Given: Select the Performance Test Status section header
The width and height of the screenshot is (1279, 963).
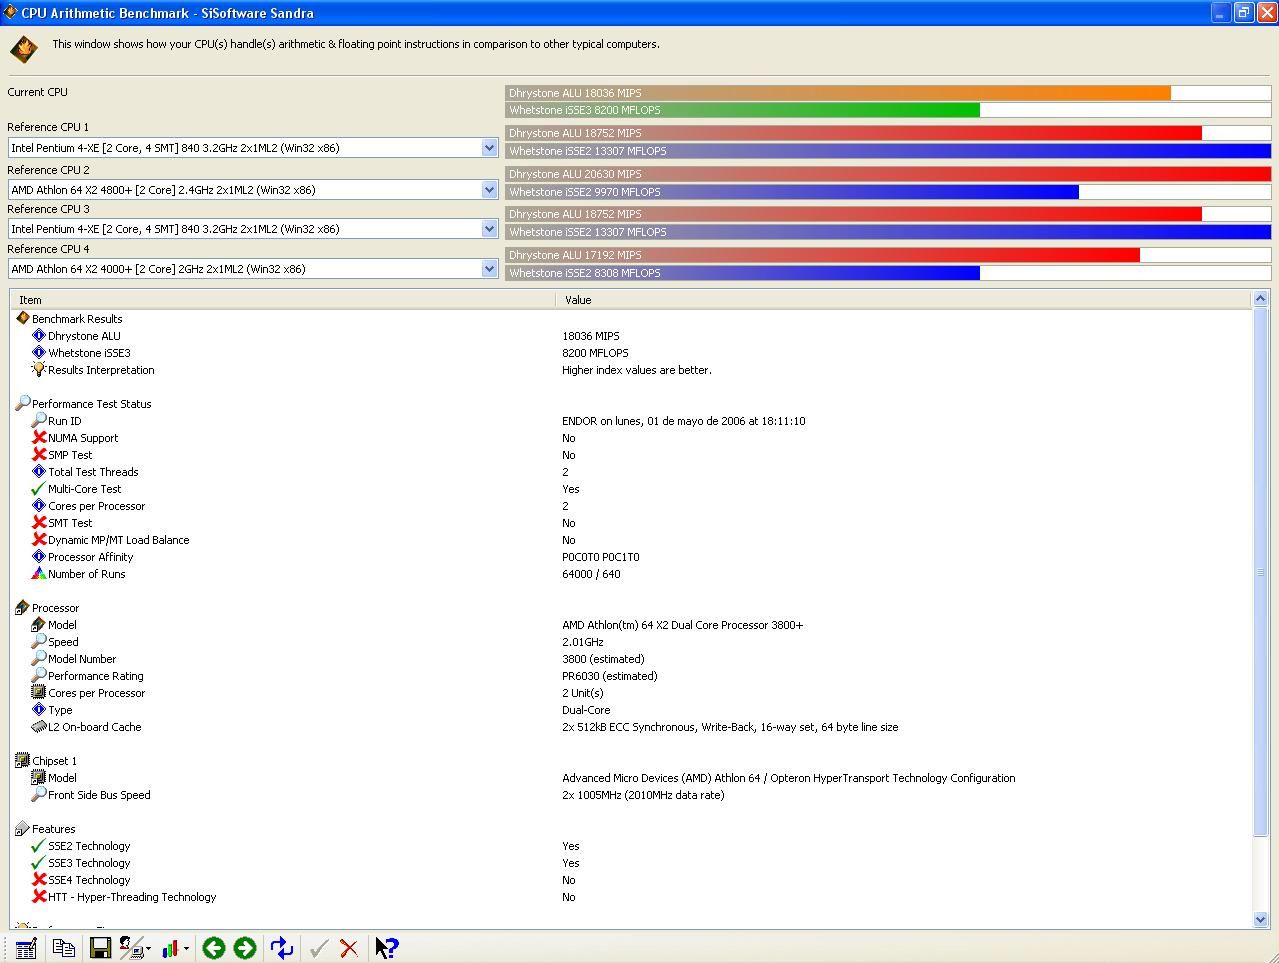Looking at the screenshot, I should coord(91,404).
